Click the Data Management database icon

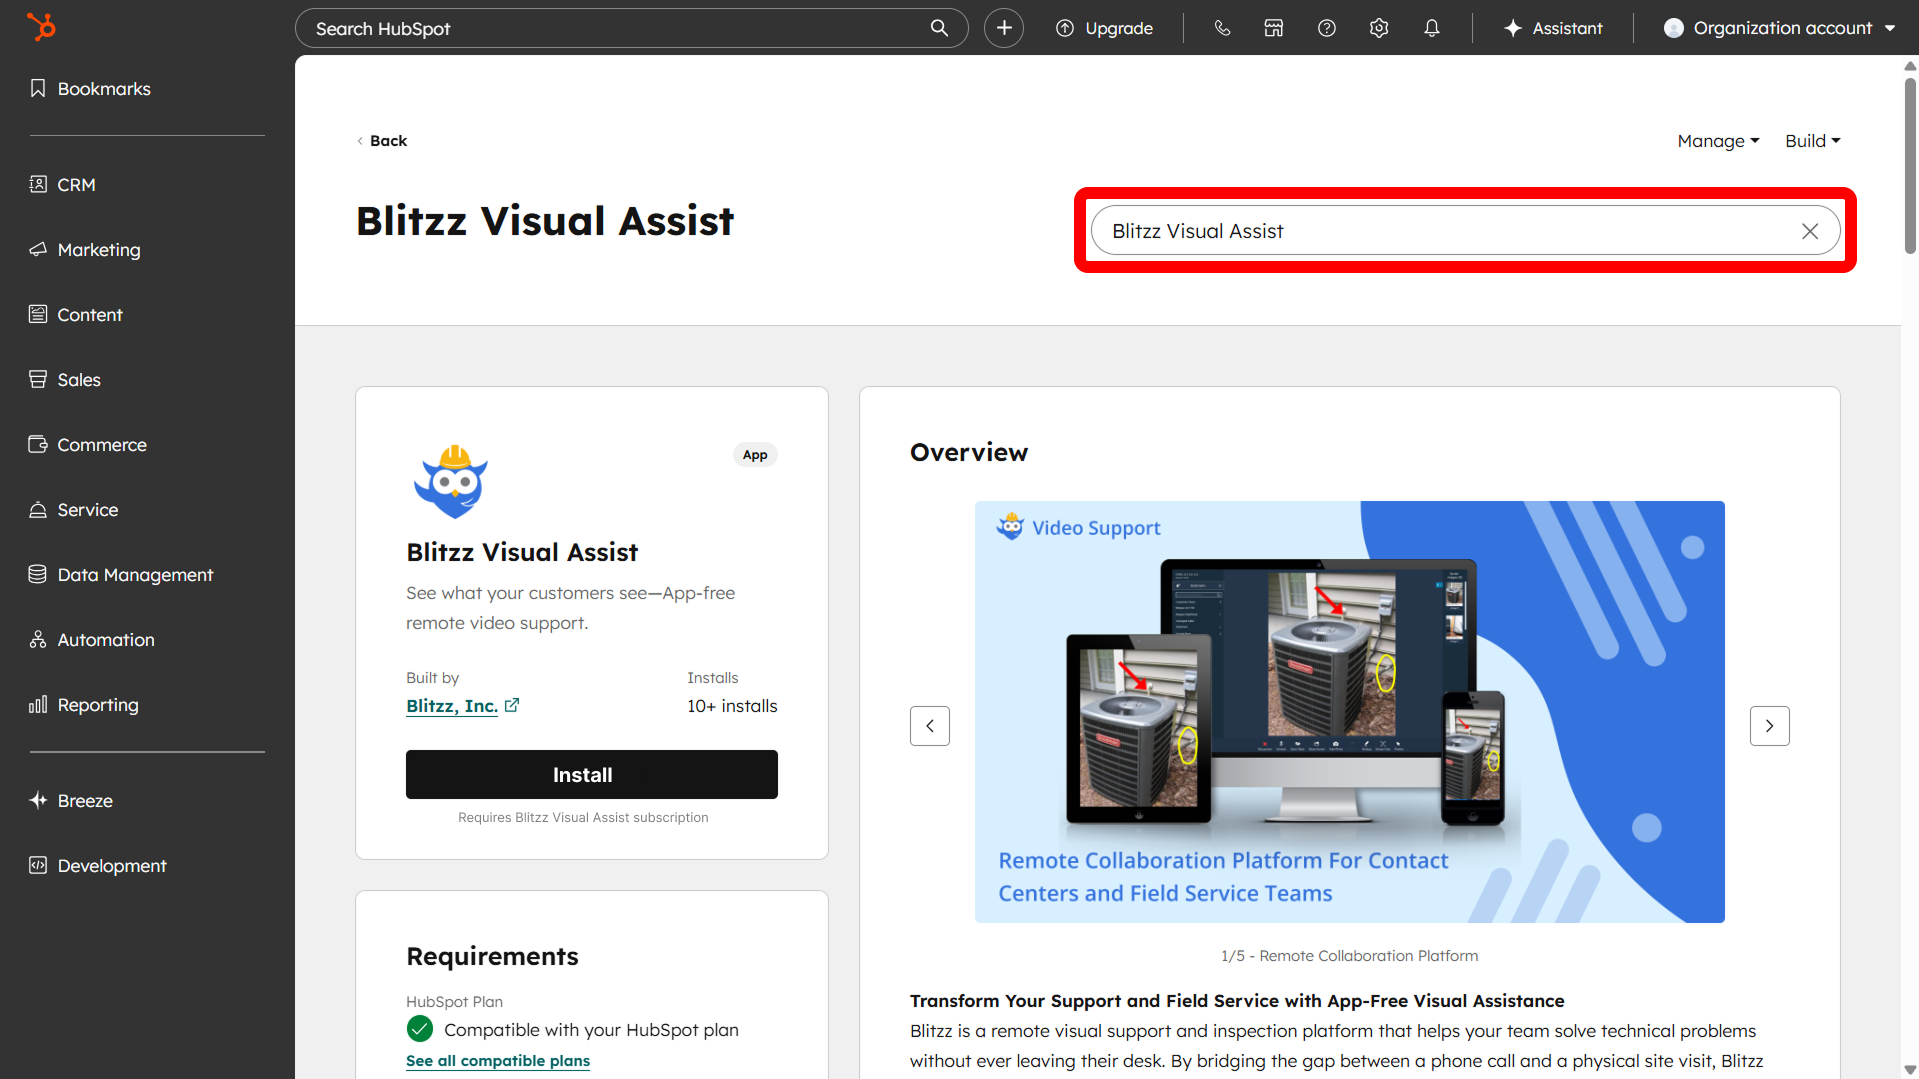pyautogui.click(x=38, y=575)
